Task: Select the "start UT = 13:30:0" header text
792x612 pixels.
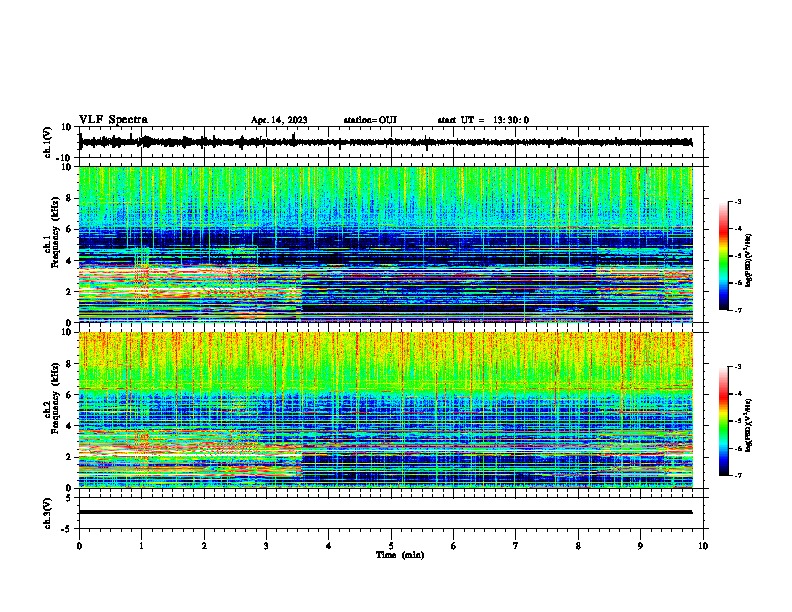Action: (x=483, y=120)
